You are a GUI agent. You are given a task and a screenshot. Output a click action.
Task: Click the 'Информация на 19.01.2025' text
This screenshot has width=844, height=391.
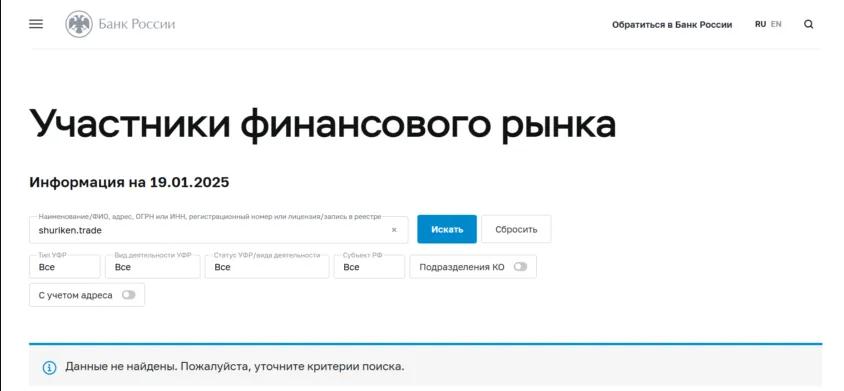[129, 183]
